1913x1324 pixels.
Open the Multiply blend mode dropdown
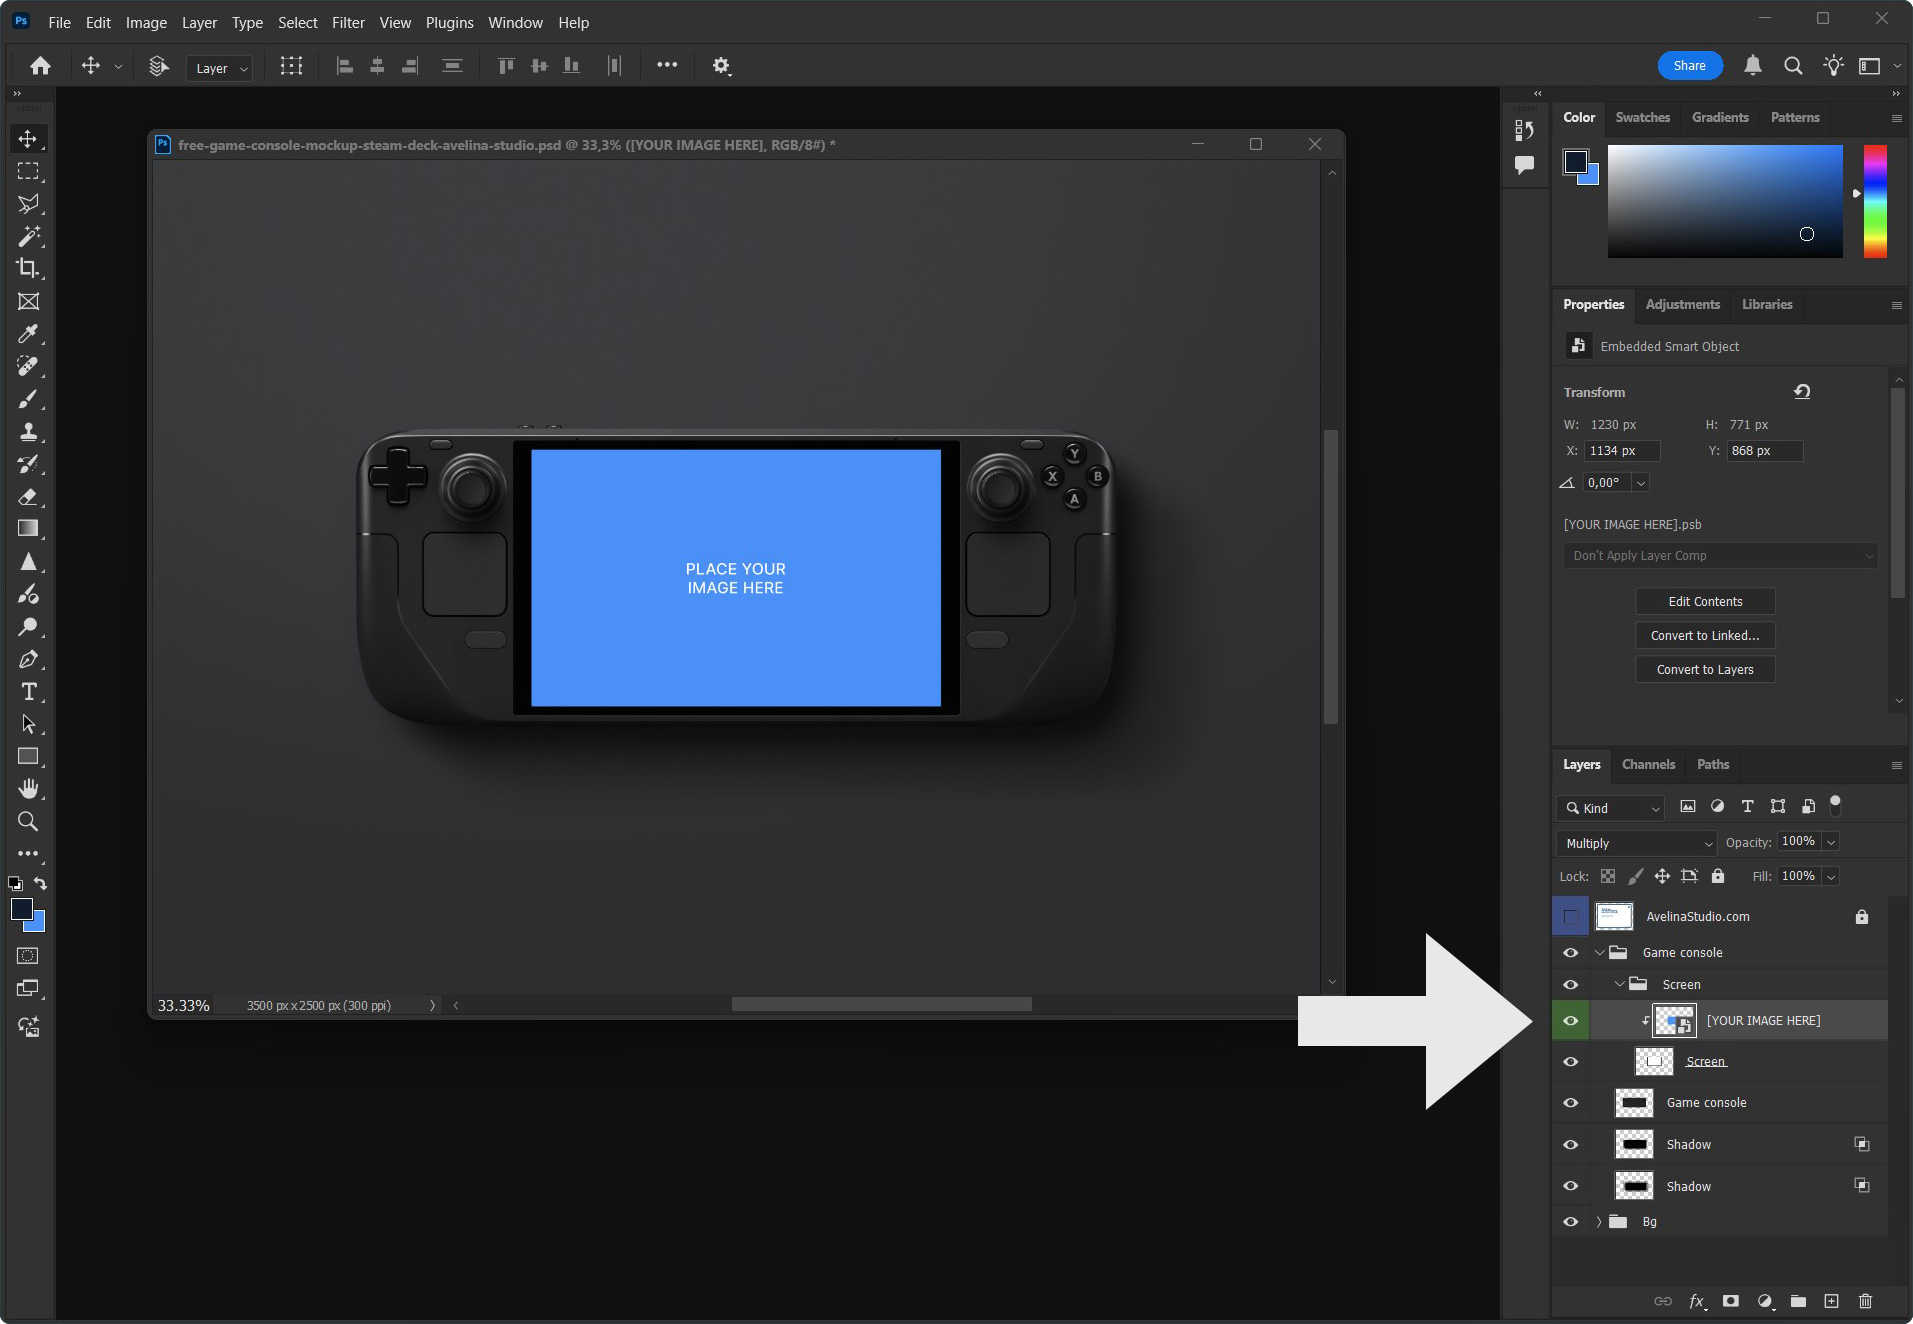click(1636, 843)
